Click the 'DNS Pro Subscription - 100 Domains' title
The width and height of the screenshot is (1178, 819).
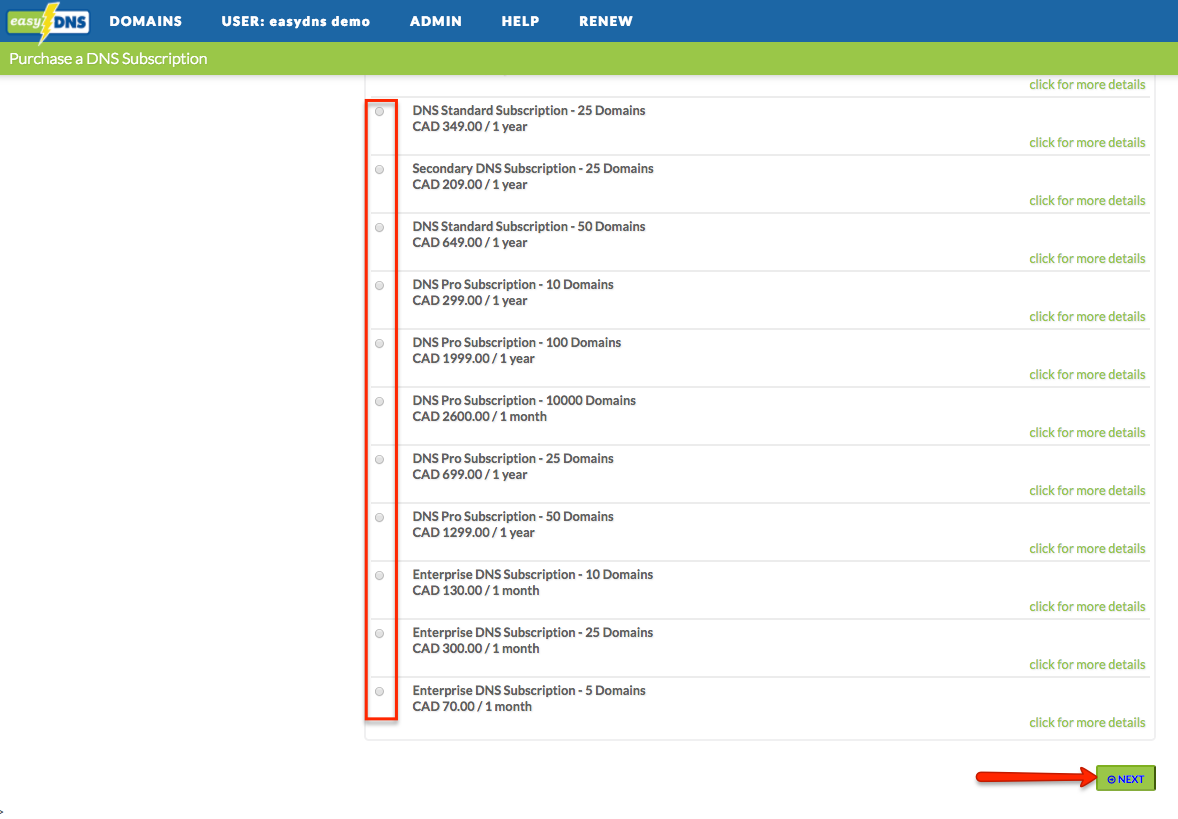517,342
